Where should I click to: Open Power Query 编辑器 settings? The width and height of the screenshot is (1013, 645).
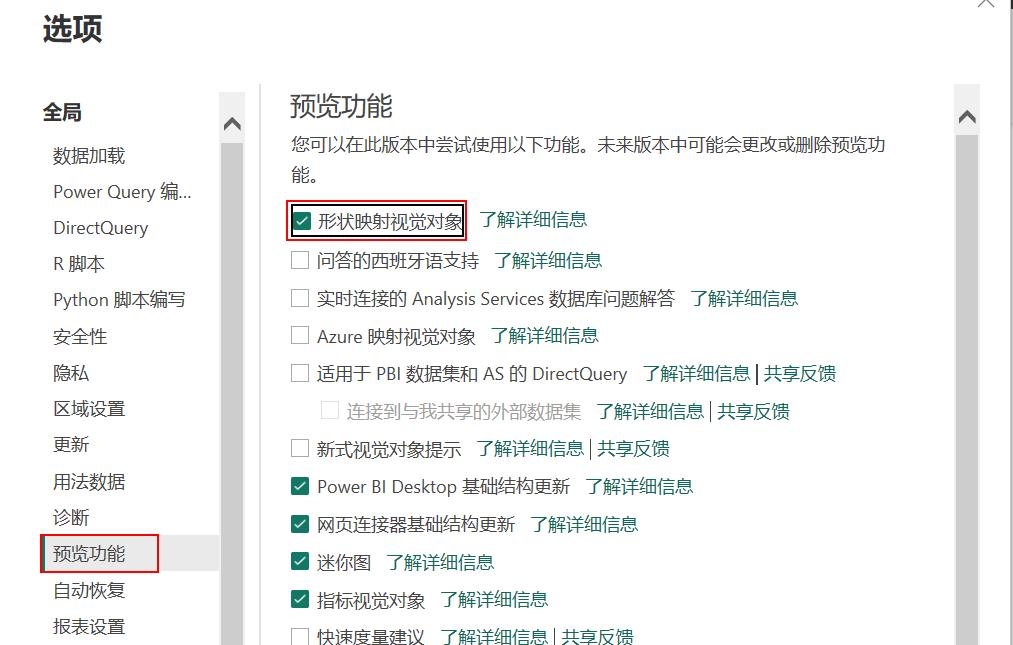pyautogui.click(x=122, y=192)
